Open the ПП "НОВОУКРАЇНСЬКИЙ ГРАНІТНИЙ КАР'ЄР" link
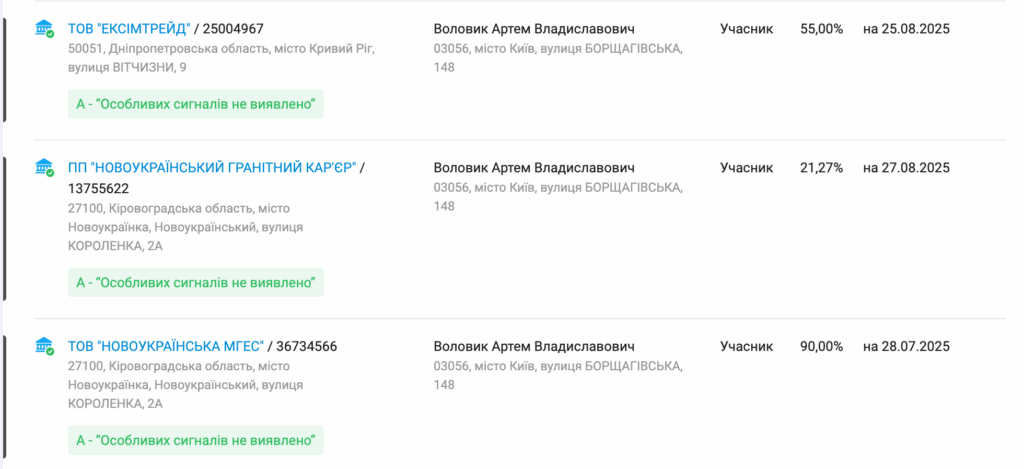Image resolution: width=1024 pixels, height=469 pixels. pyautogui.click(x=212, y=168)
